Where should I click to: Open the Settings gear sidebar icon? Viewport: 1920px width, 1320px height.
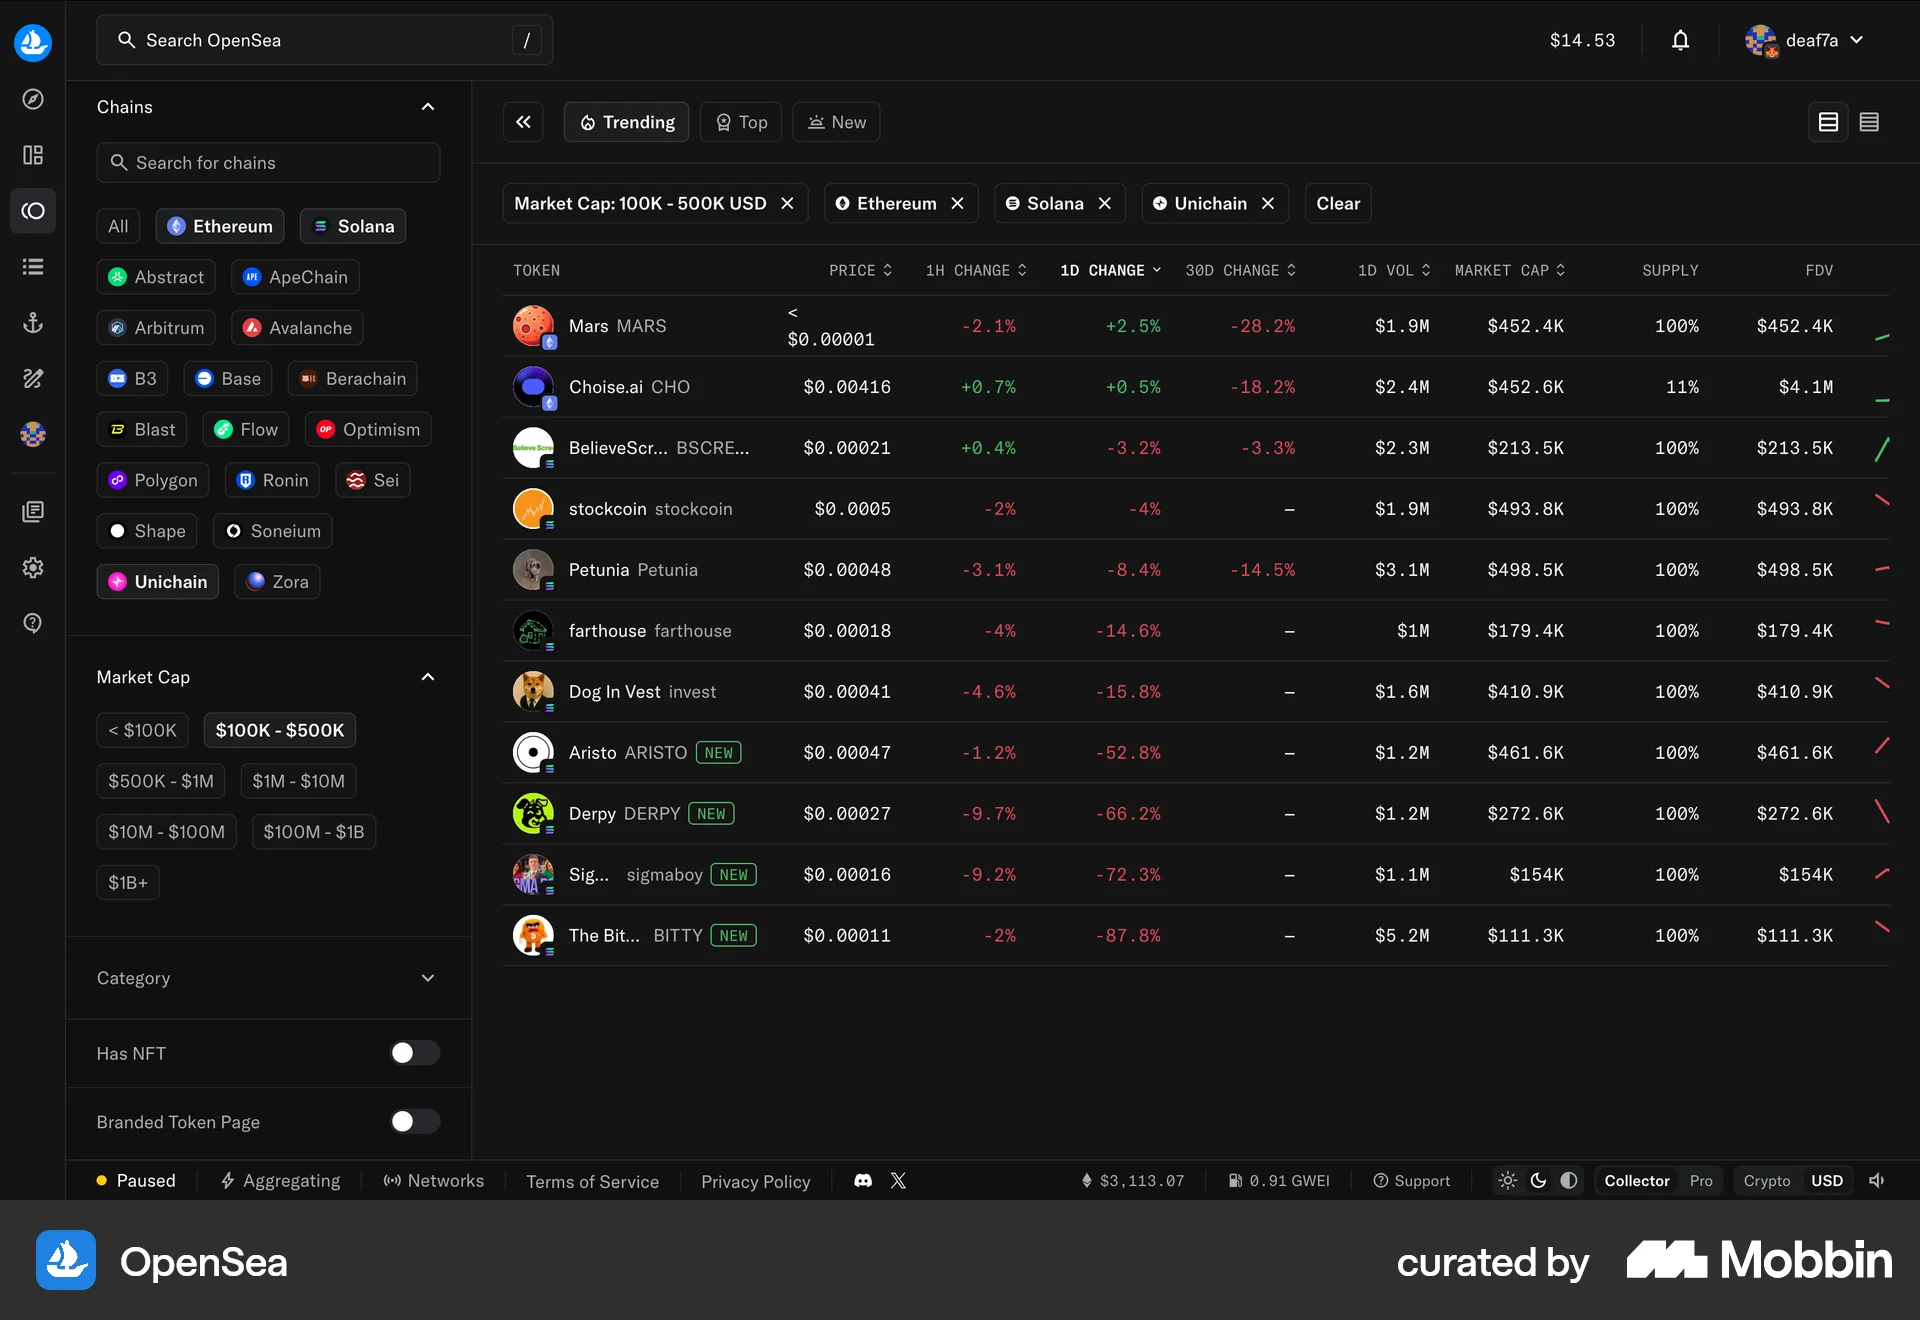[33, 568]
